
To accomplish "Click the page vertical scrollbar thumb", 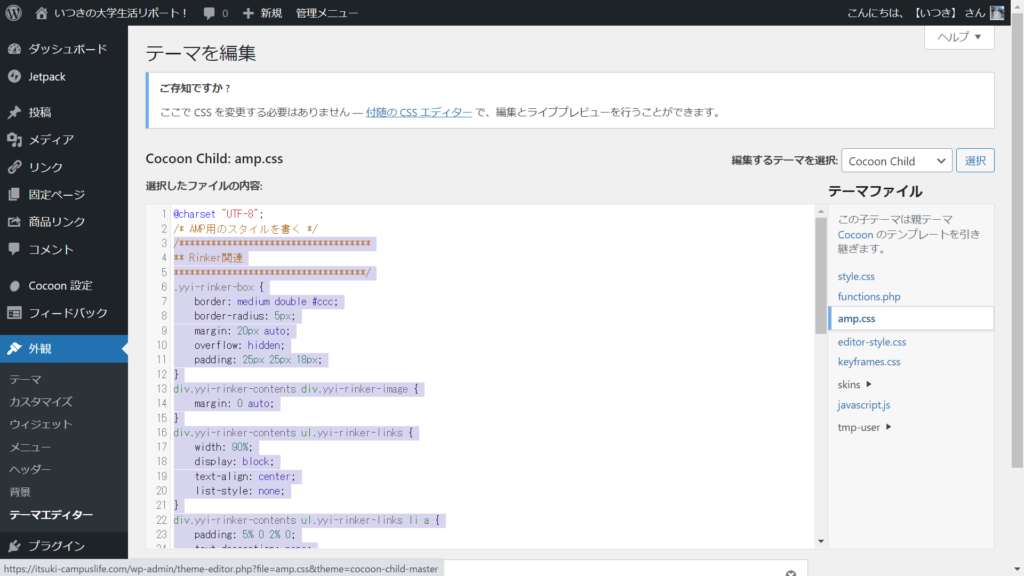I will pos(1017,240).
